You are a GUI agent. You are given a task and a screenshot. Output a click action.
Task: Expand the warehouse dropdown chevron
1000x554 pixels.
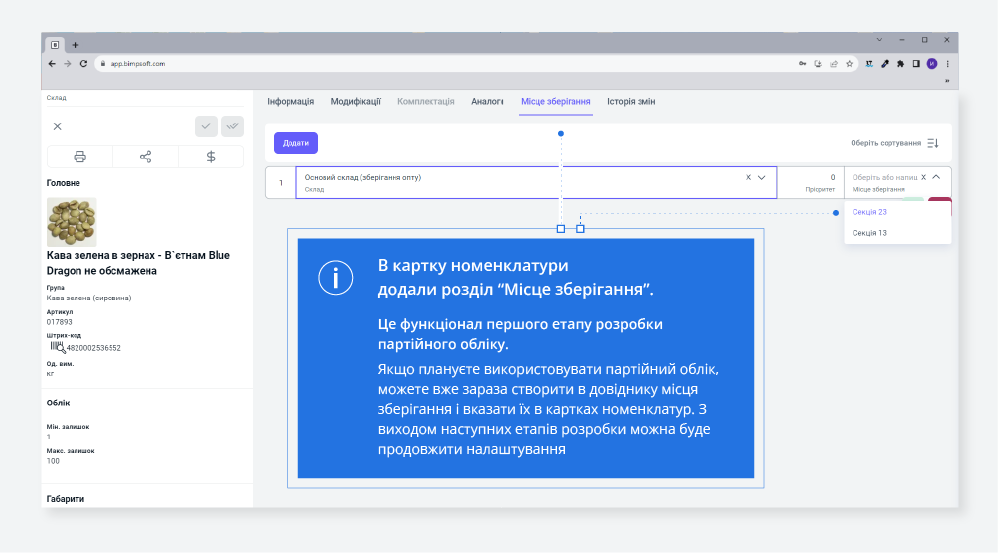click(x=762, y=177)
